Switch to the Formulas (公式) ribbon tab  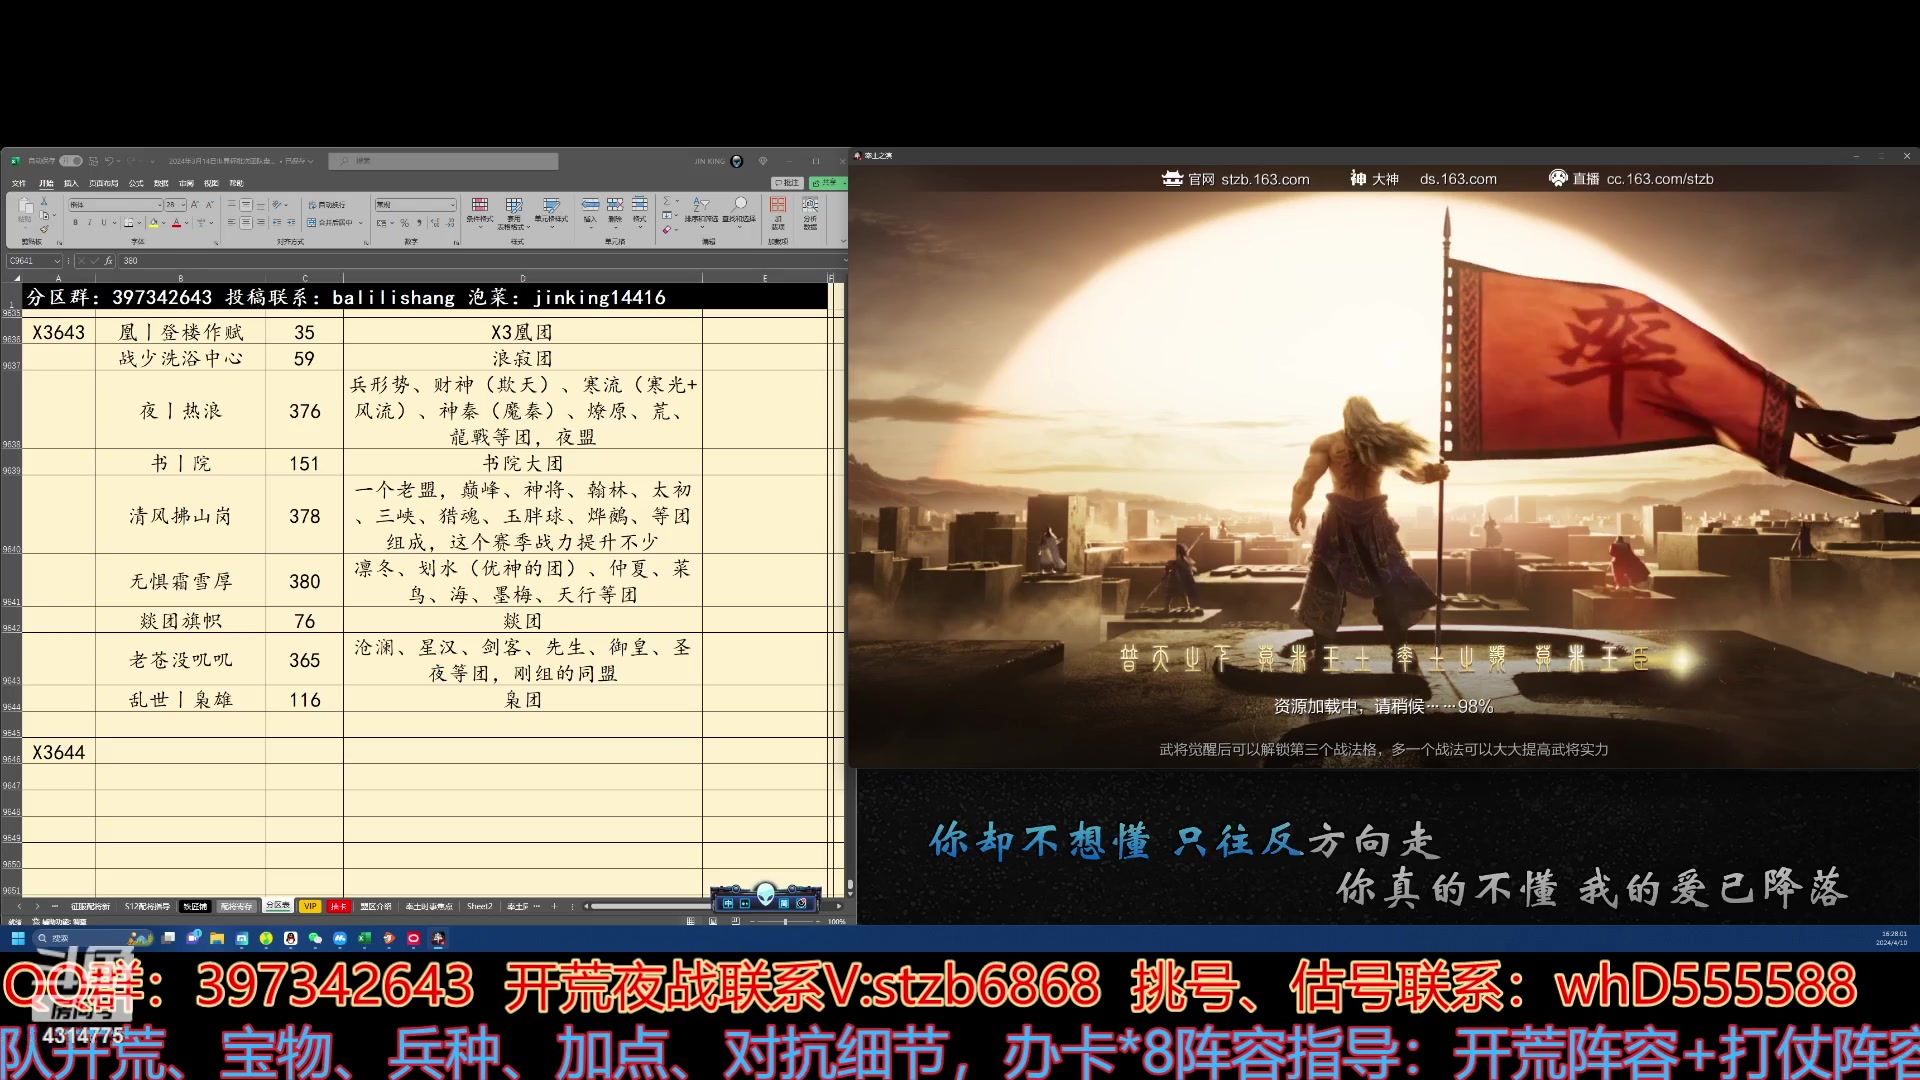click(x=136, y=183)
